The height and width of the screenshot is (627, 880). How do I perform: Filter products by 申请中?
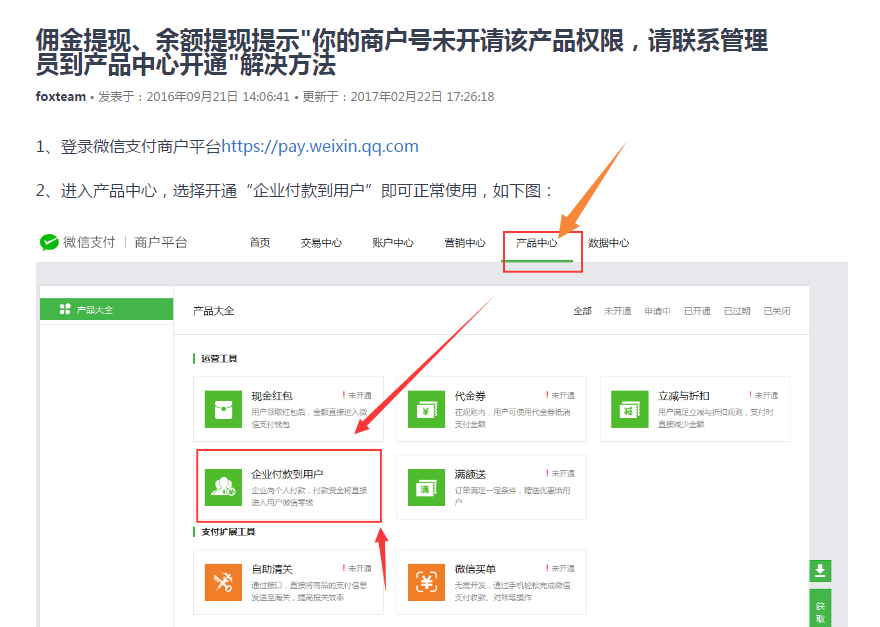pos(657,311)
